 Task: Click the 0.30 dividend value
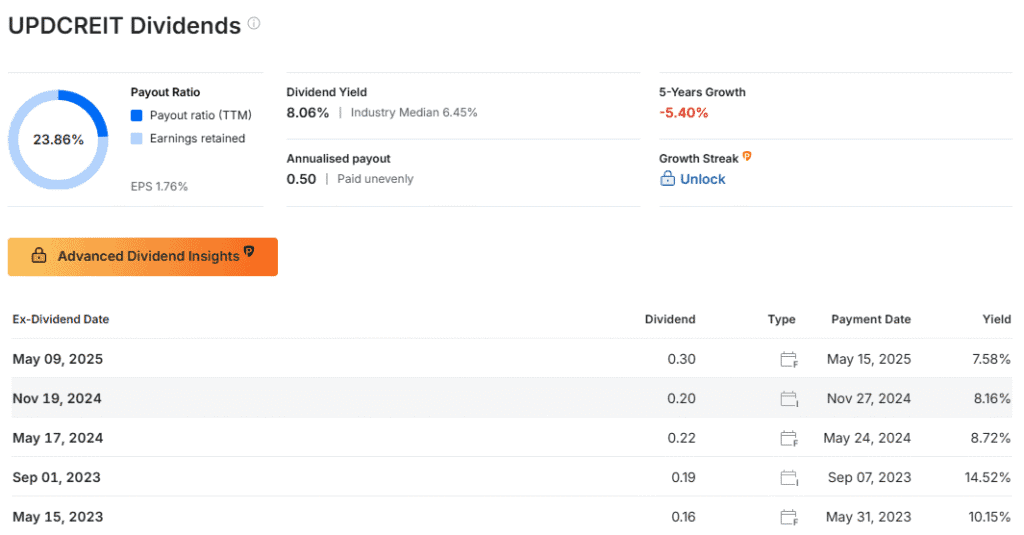pyautogui.click(x=681, y=359)
